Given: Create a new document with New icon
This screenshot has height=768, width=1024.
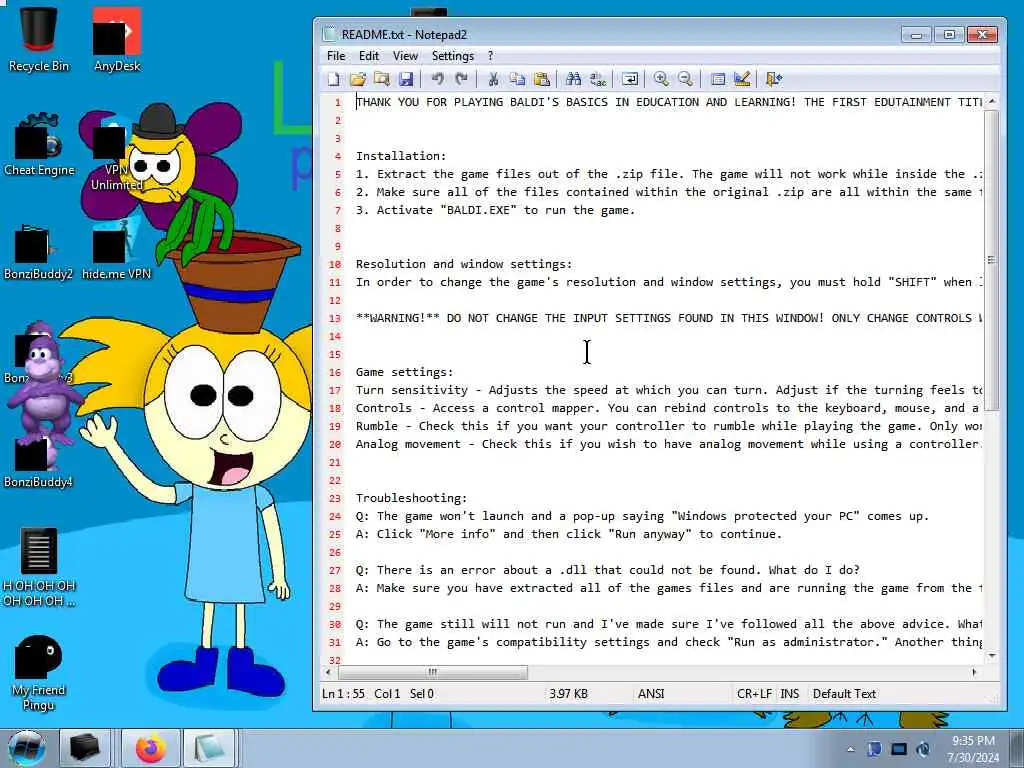Looking at the screenshot, I should pyautogui.click(x=334, y=79).
